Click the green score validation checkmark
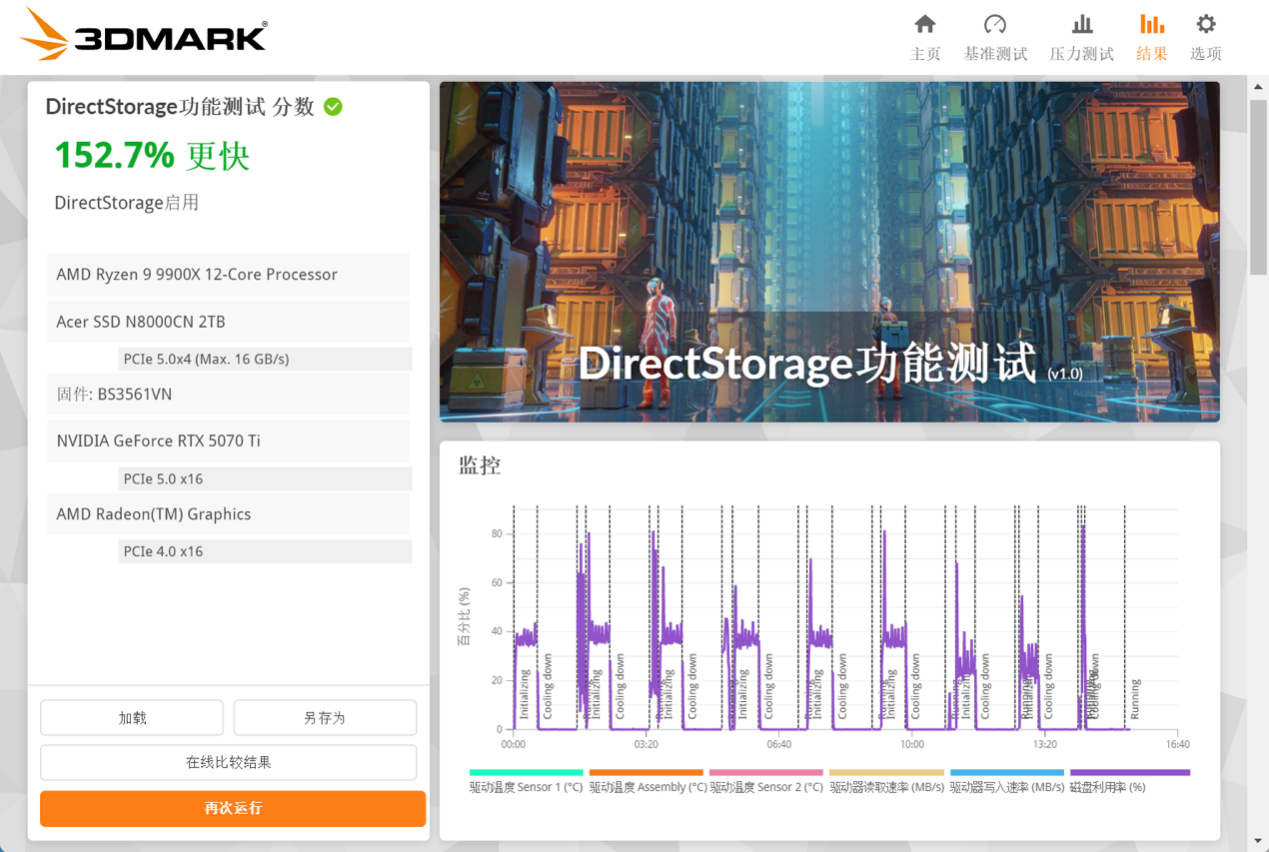The image size is (1269, 852). pyautogui.click(x=333, y=107)
